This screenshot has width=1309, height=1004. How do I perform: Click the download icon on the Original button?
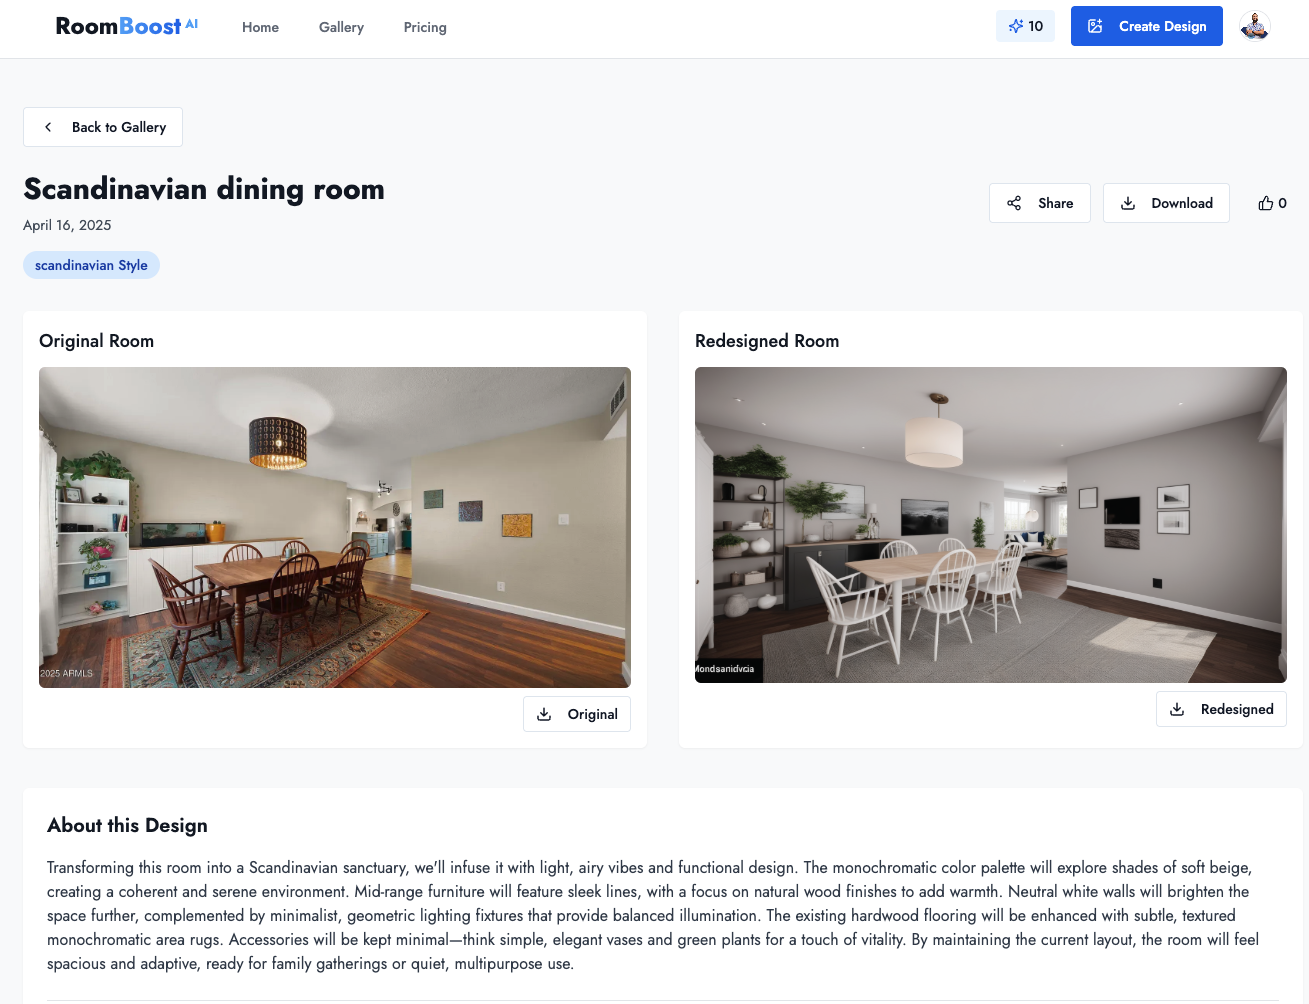coord(544,714)
